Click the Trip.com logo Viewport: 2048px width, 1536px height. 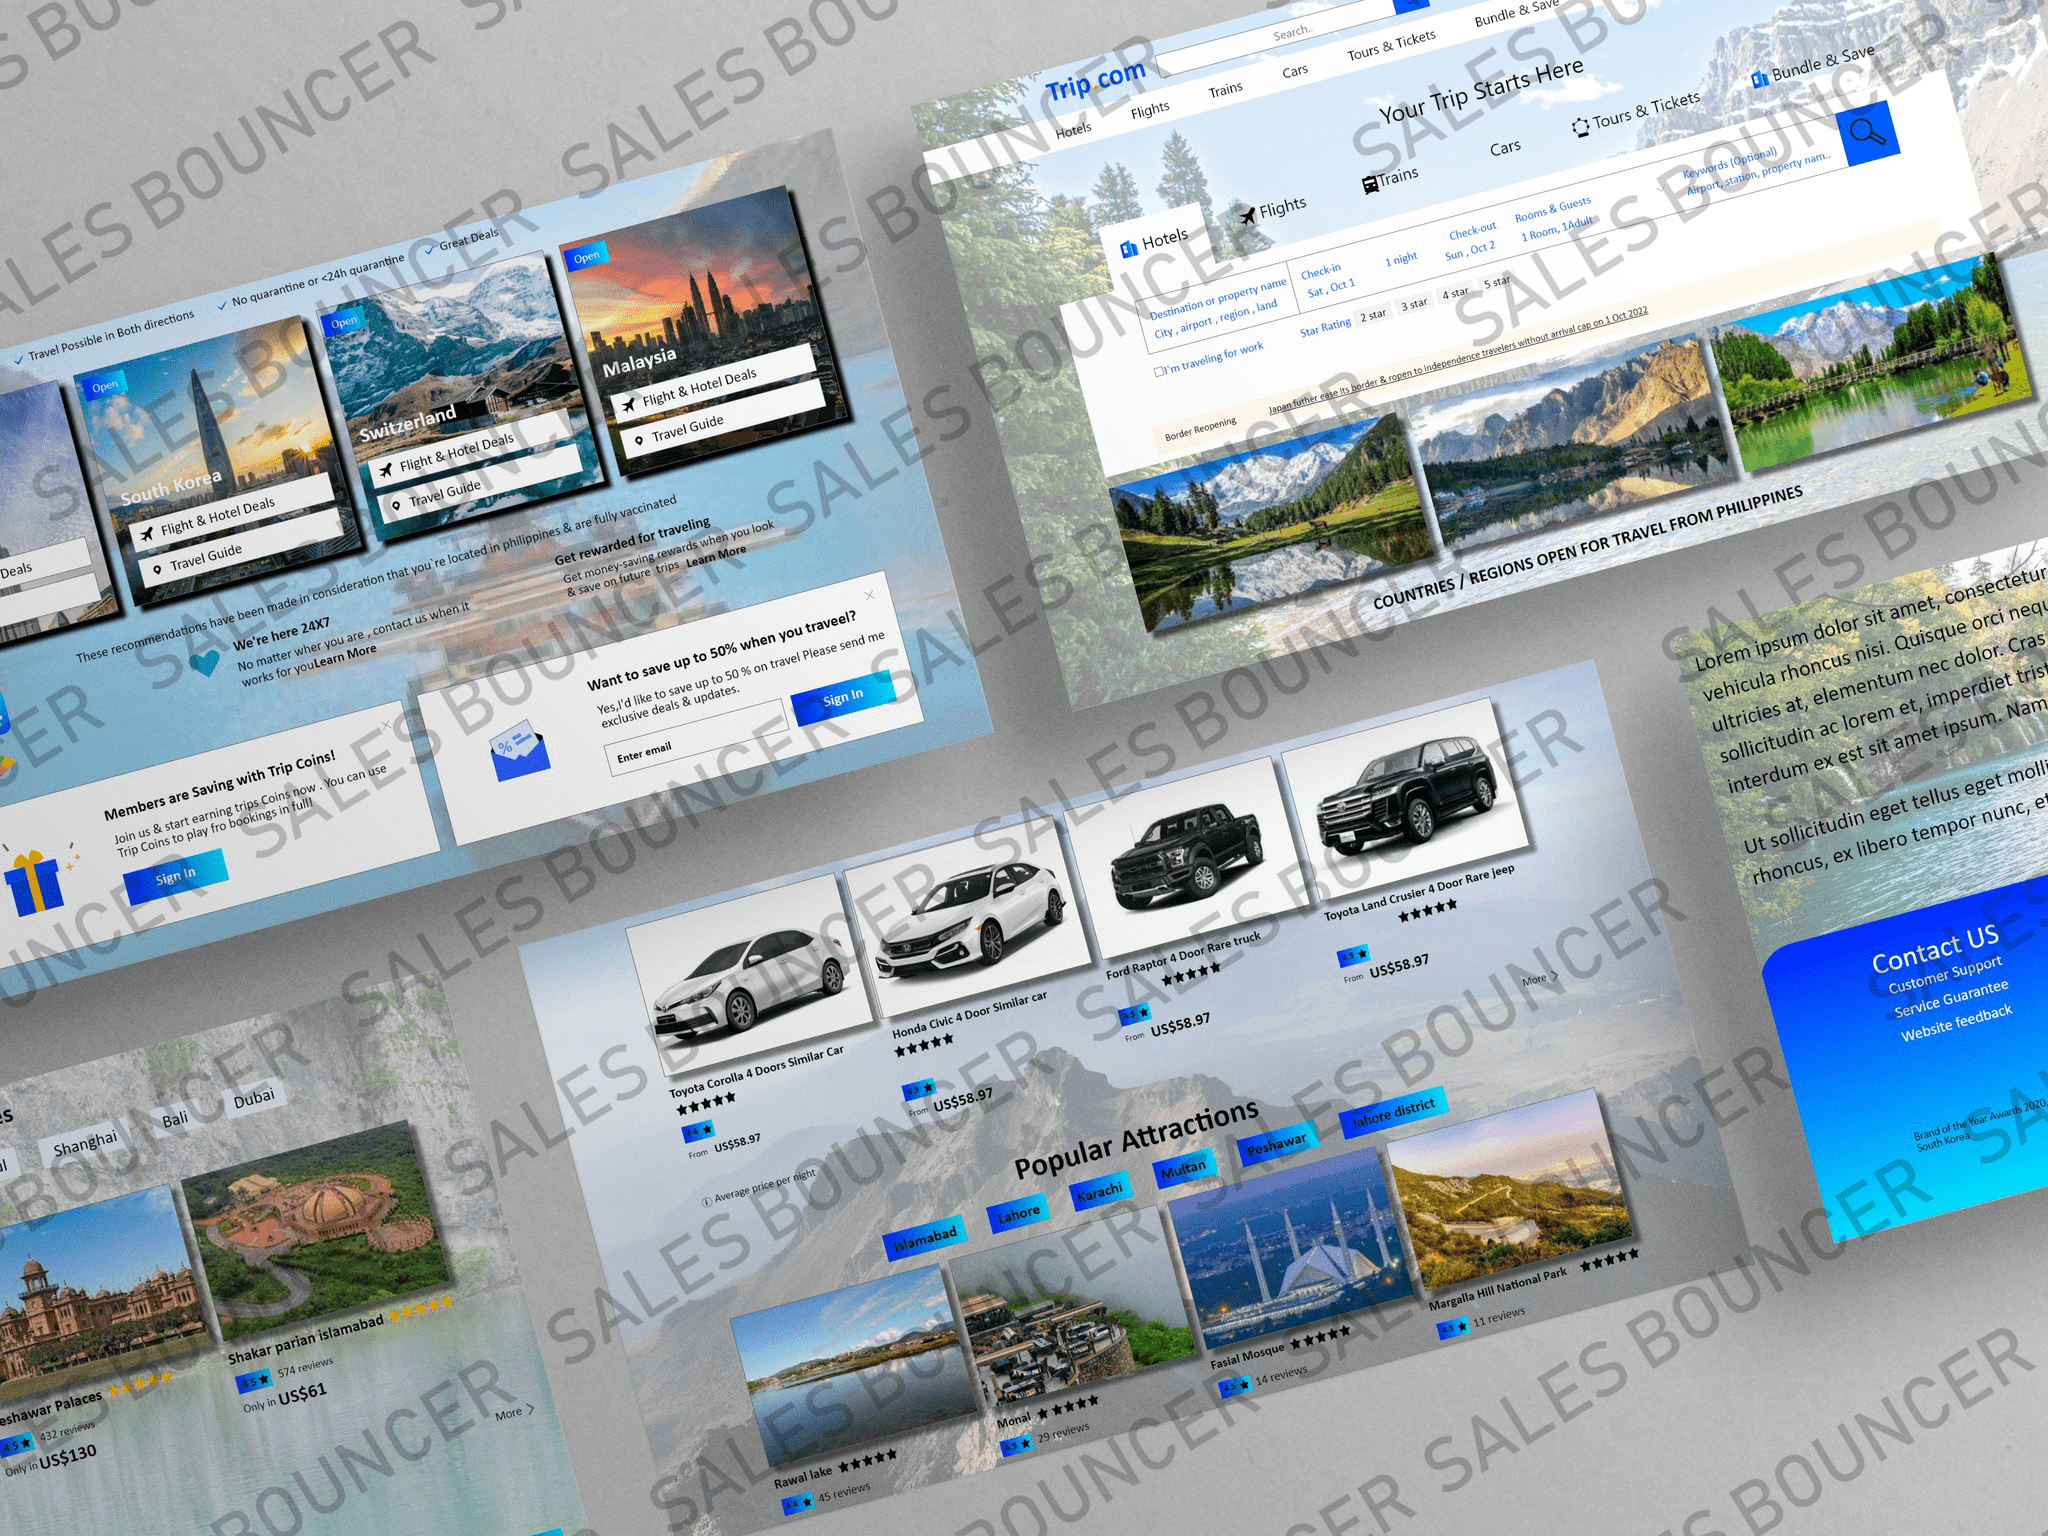1095,80
